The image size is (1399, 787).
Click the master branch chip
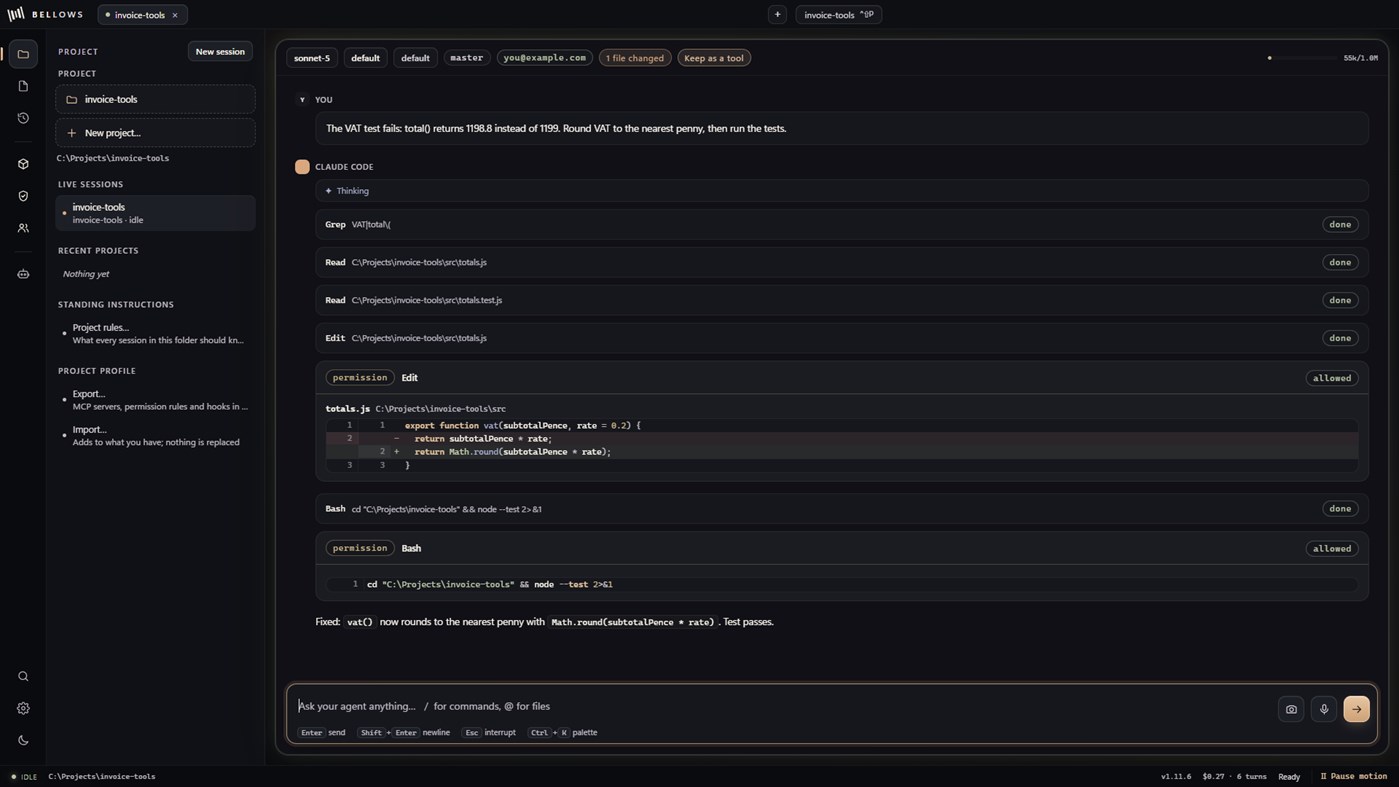pos(466,58)
